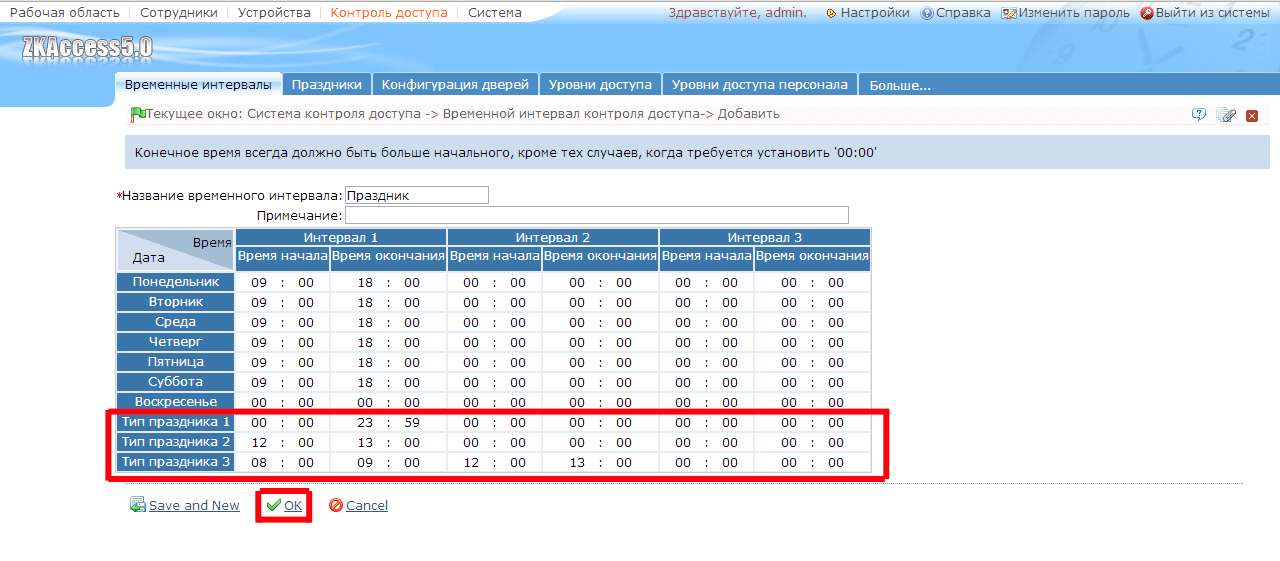Viewport: 1280px width, 561px height.
Task: Click Save and New link
Action: pyautogui.click(x=185, y=506)
